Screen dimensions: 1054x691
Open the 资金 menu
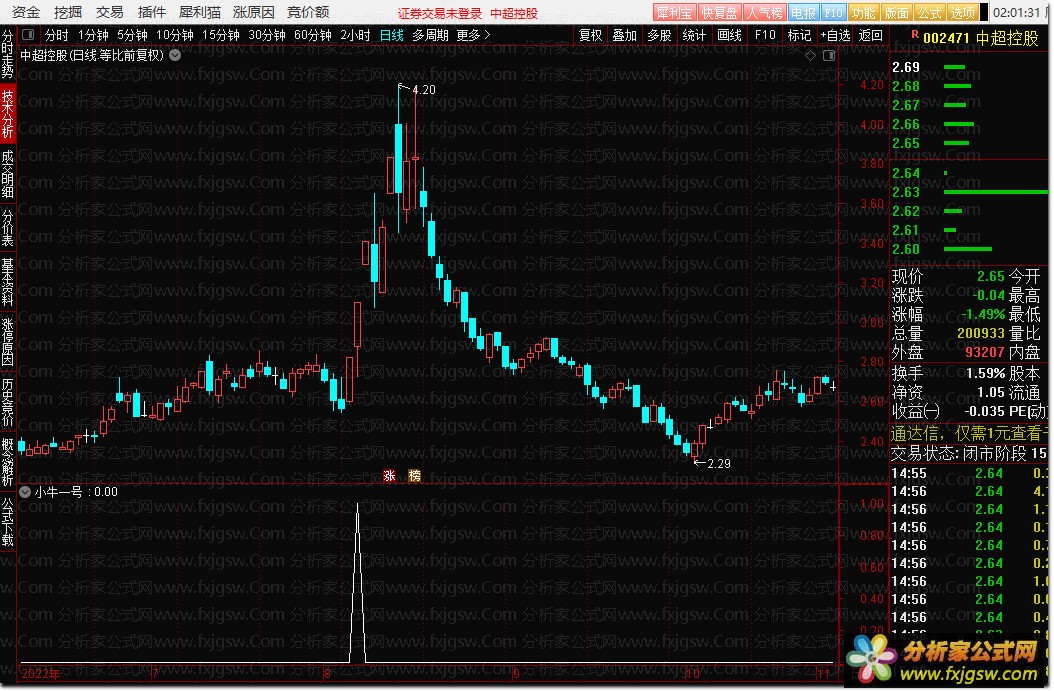(26, 12)
